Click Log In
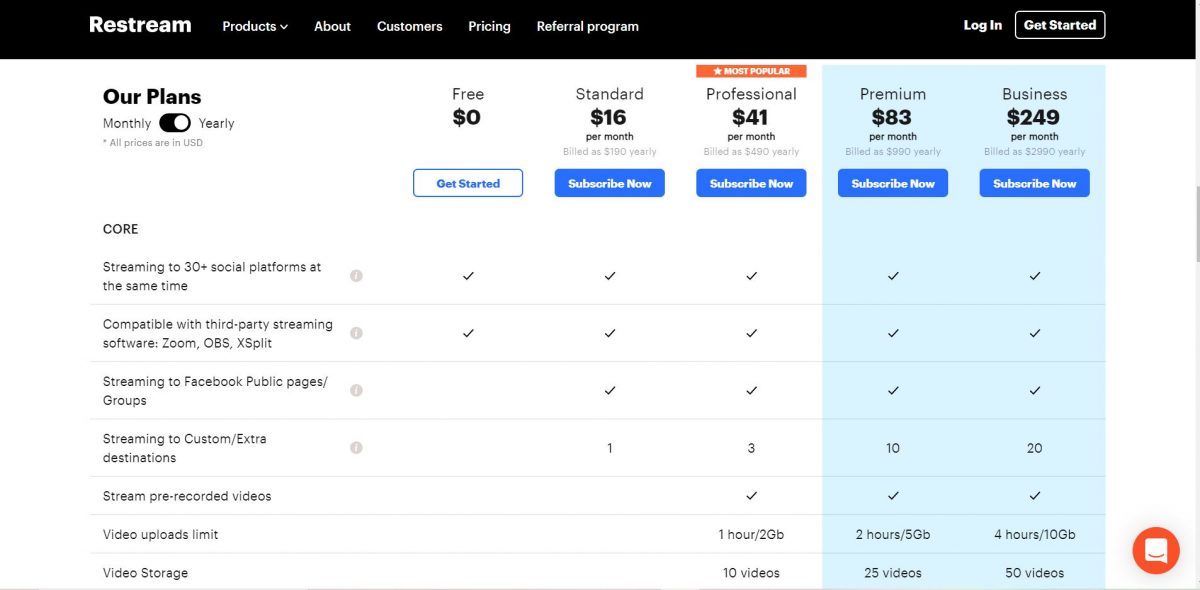 (982, 25)
